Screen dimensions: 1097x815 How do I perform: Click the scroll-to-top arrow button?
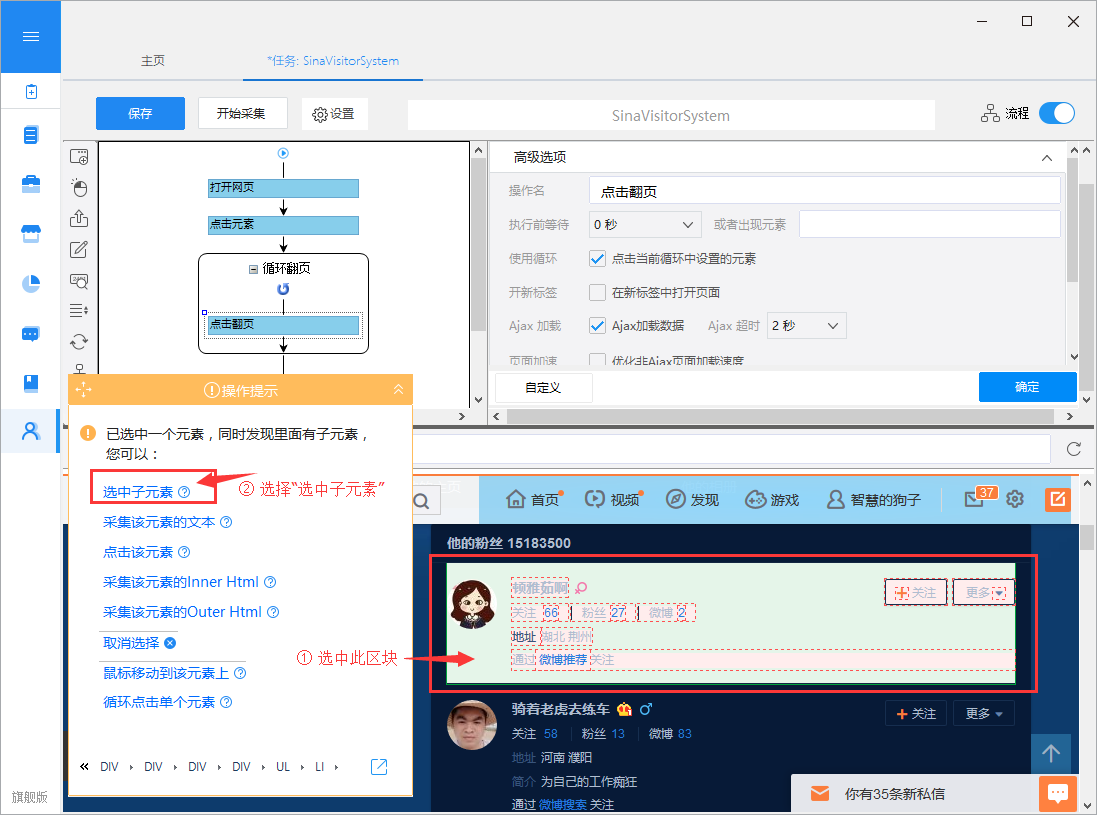click(x=1051, y=753)
